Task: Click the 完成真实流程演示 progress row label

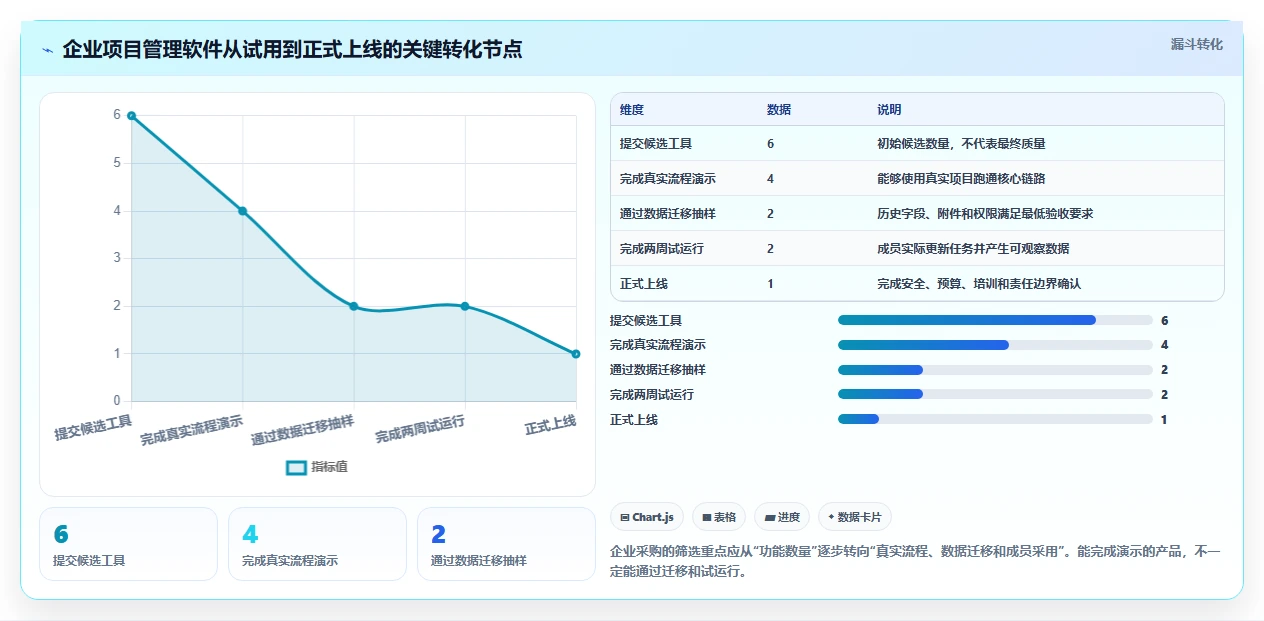Action: pos(658,345)
